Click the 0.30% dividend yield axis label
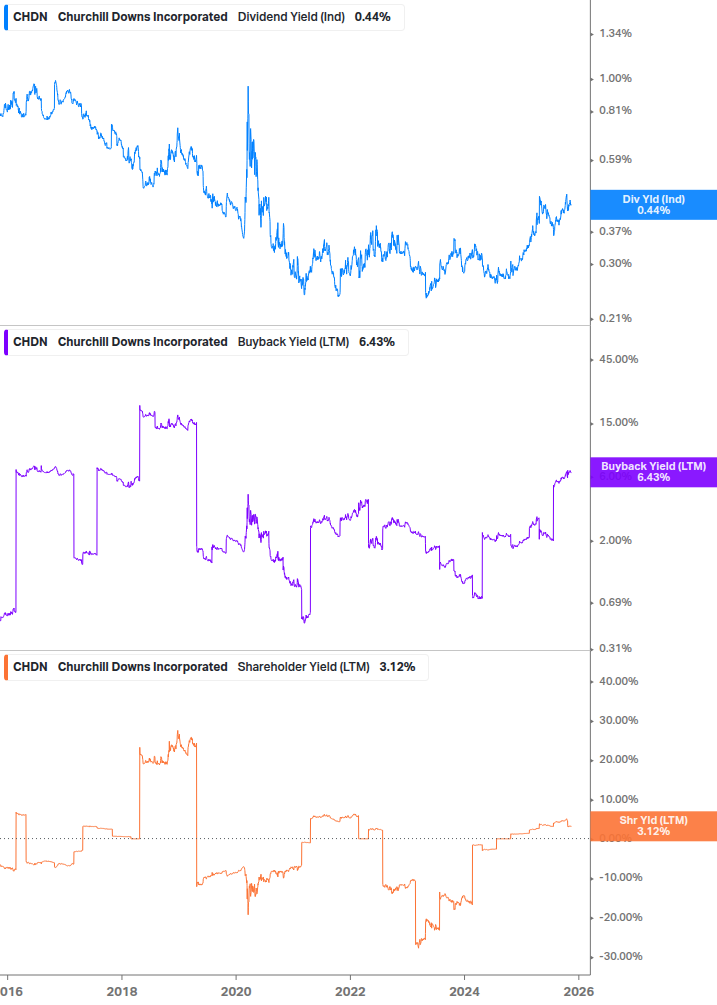Image resolution: width=717 pixels, height=1005 pixels. (615, 263)
